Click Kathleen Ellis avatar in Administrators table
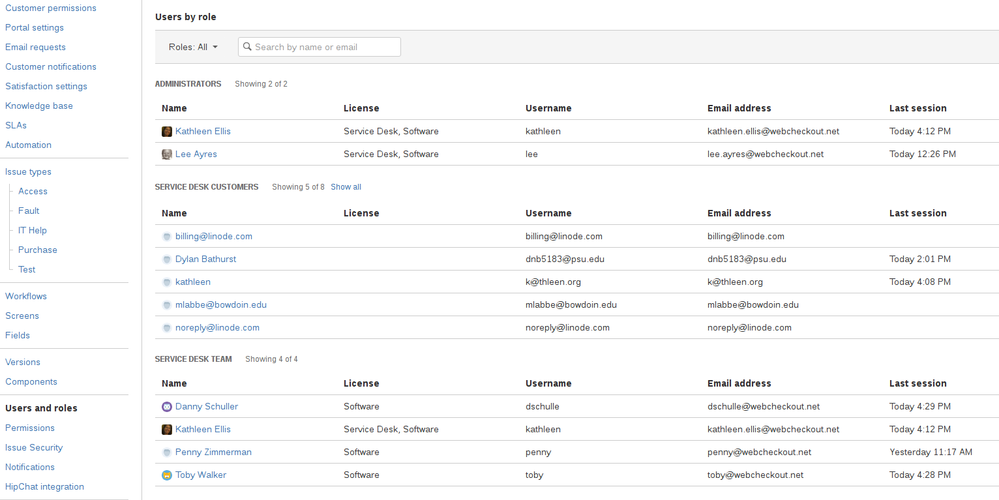This screenshot has width=999, height=500. [x=167, y=131]
